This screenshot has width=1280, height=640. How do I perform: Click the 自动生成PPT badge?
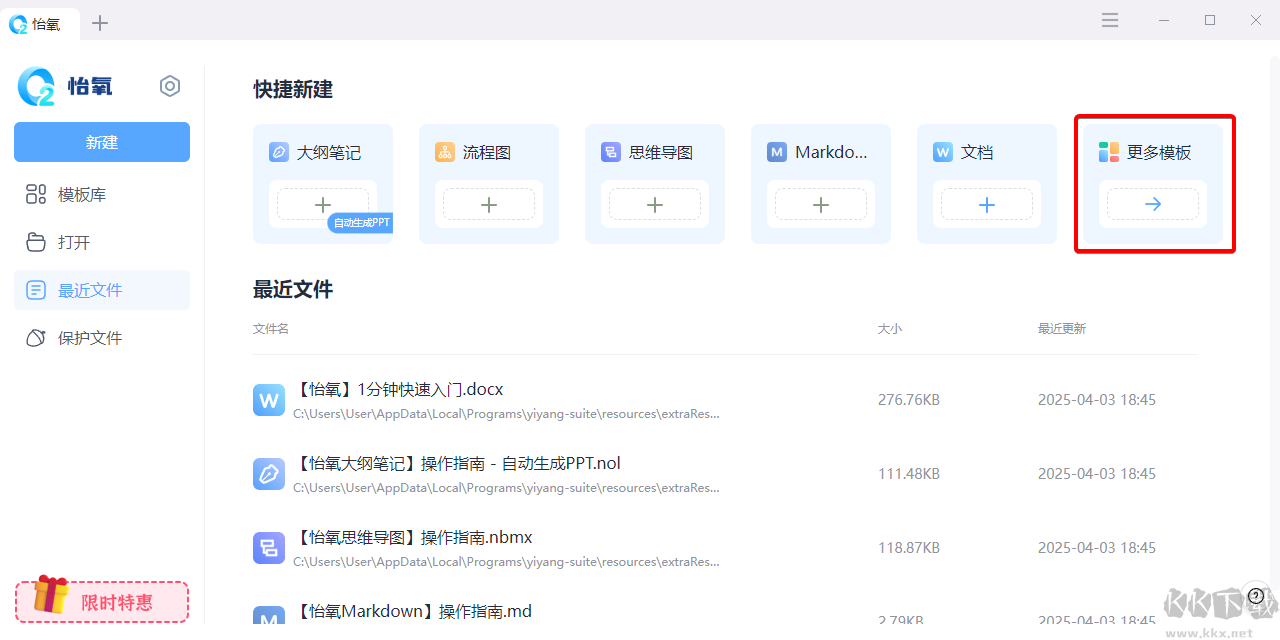point(361,223)
